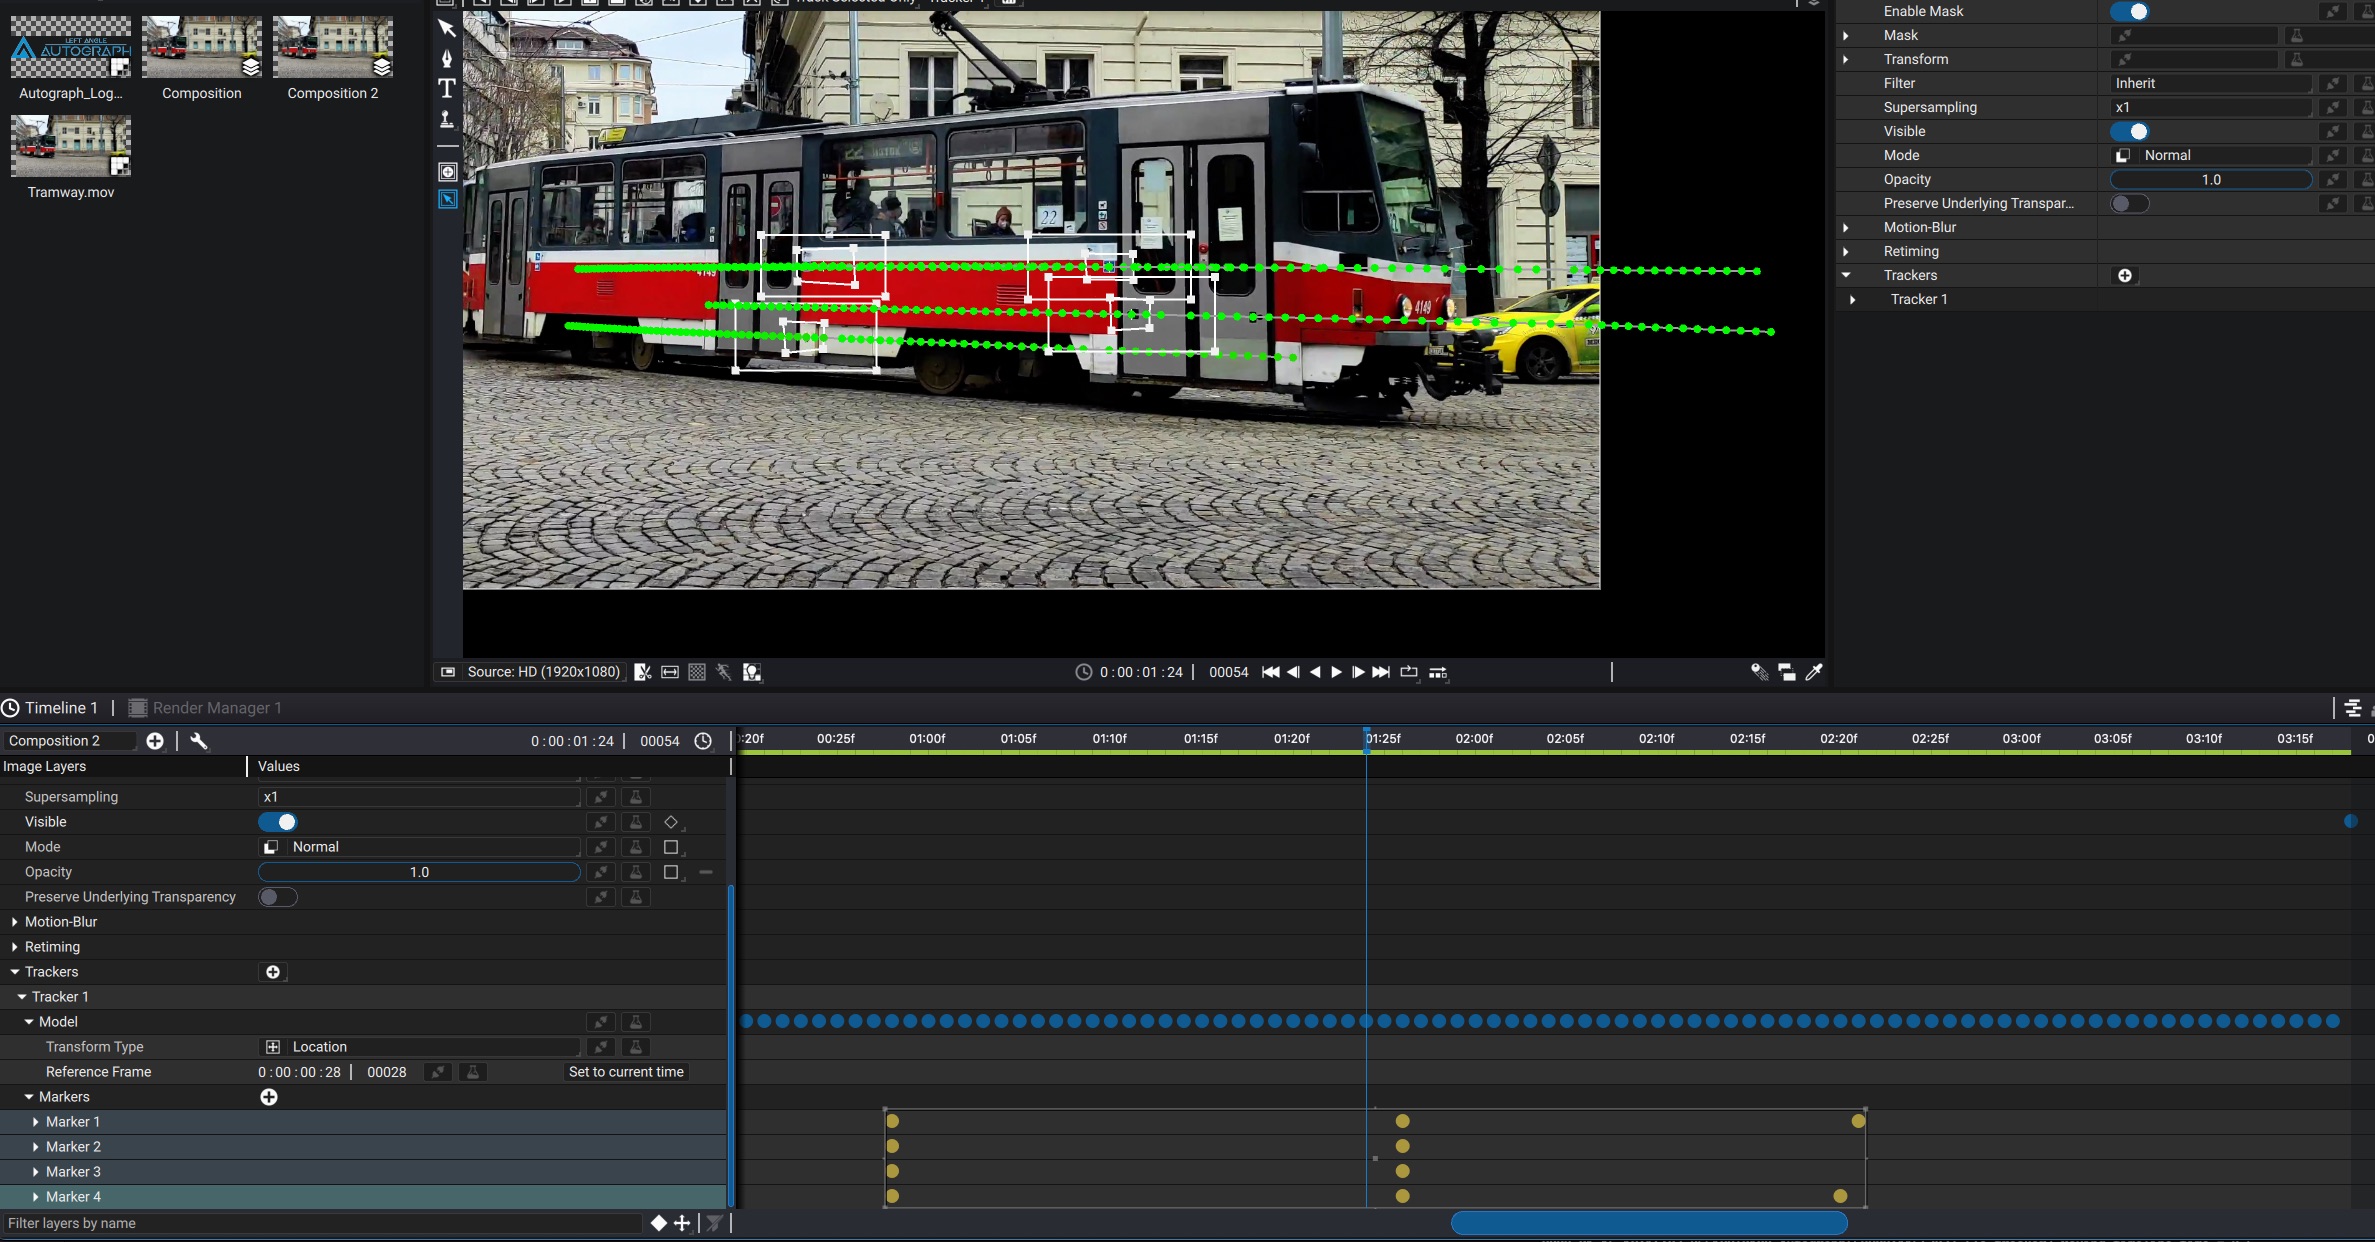Add a tracker from properties panel plus icon
The height and width of the screenshot is (1242, 2375).
tap(2125, 275)
